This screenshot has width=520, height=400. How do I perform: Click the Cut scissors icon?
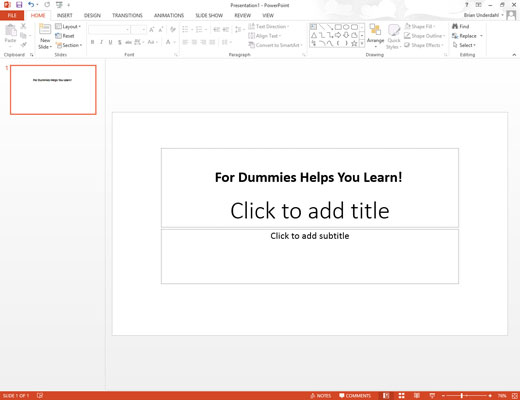[23, 26]
